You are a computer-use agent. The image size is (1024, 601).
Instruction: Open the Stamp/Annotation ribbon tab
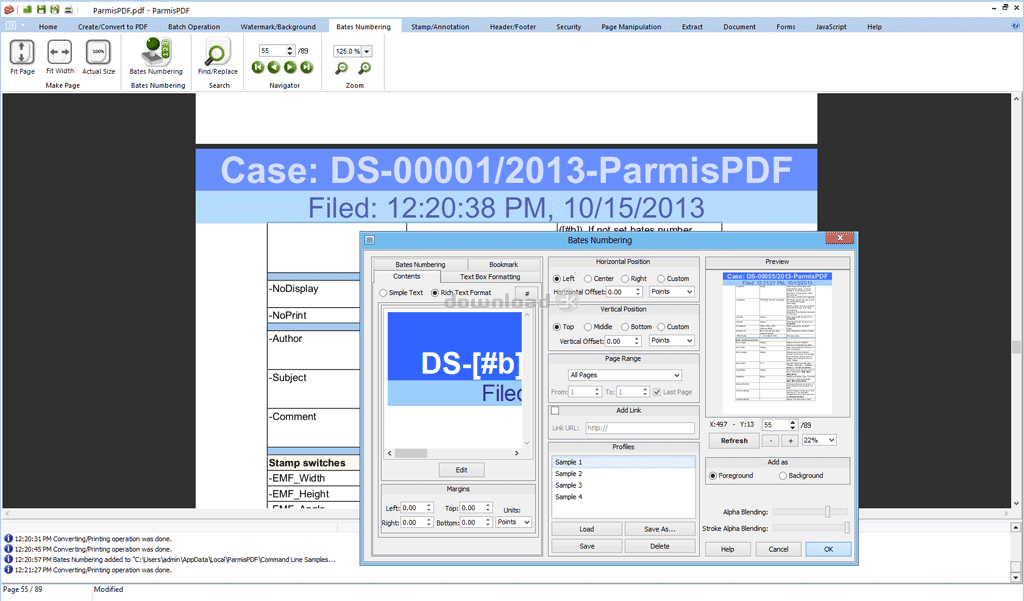(440, 27)
